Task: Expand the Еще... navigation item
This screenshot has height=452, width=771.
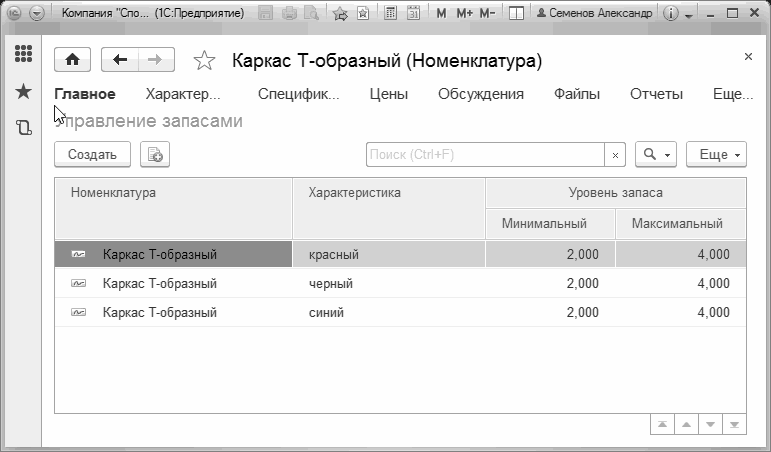Action: [733, 94]
